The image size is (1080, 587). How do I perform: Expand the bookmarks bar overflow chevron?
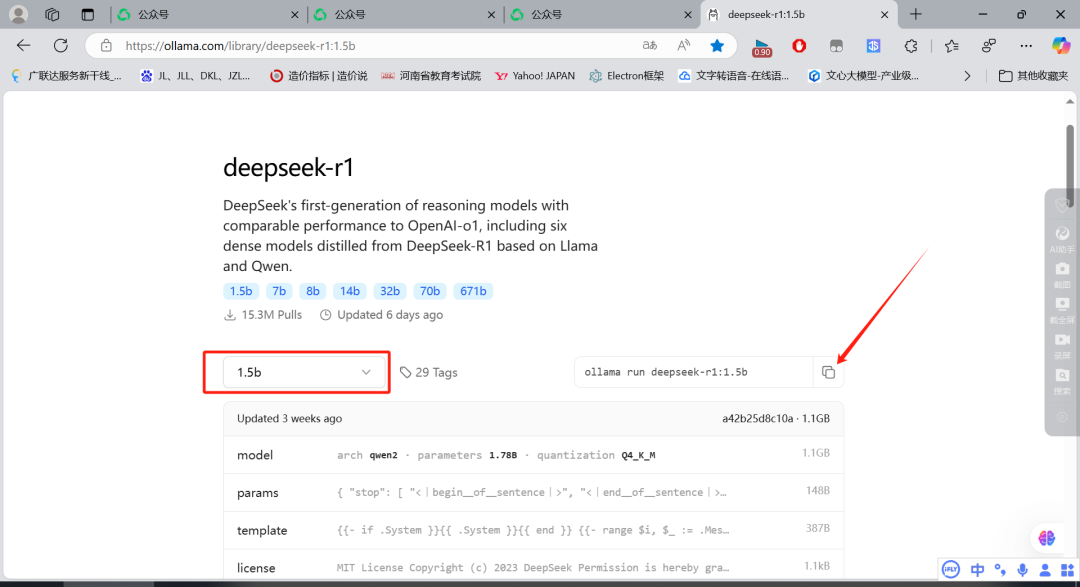(x=967, y=76)
